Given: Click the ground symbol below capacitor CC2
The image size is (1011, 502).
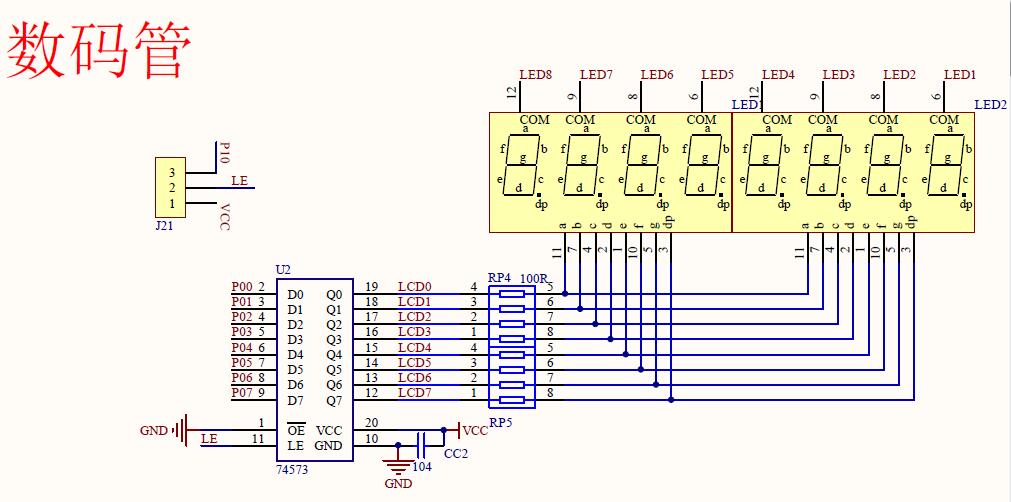Looking at the screenshot, I should tap(398, 467).
